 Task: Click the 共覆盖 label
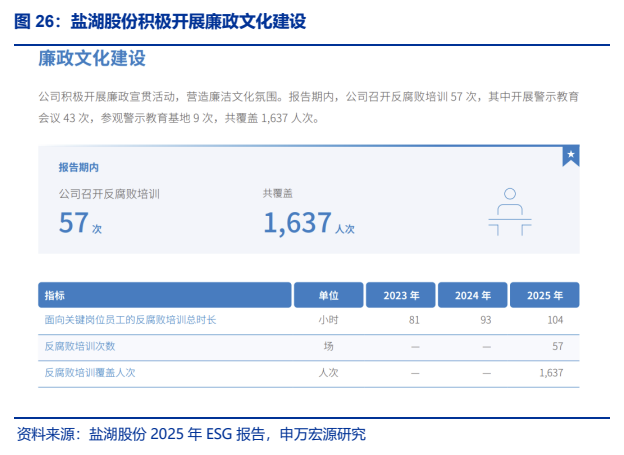[278, 193]
